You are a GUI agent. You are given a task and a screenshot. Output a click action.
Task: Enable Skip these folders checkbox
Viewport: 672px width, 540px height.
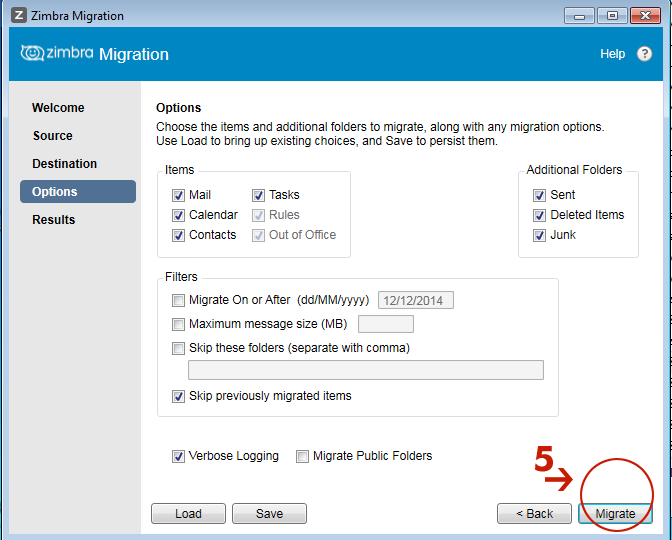pos(178,348)
